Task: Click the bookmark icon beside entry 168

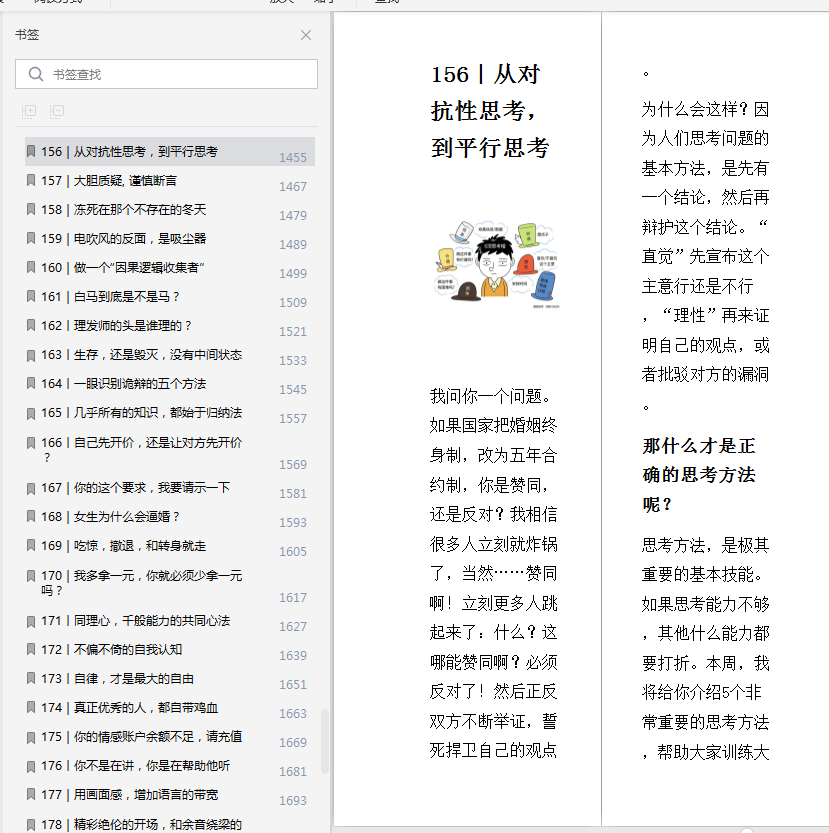Action: click(31, 516)
